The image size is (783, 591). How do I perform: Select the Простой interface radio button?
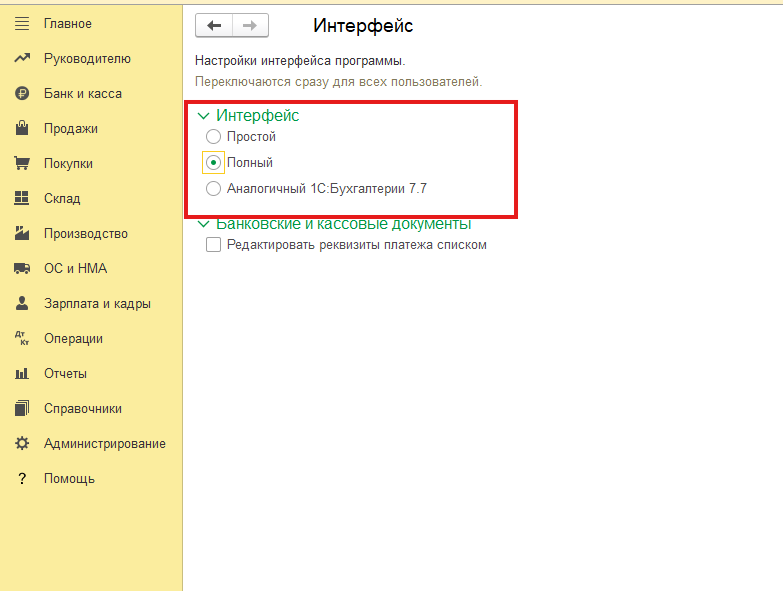(x=213, y=136)
